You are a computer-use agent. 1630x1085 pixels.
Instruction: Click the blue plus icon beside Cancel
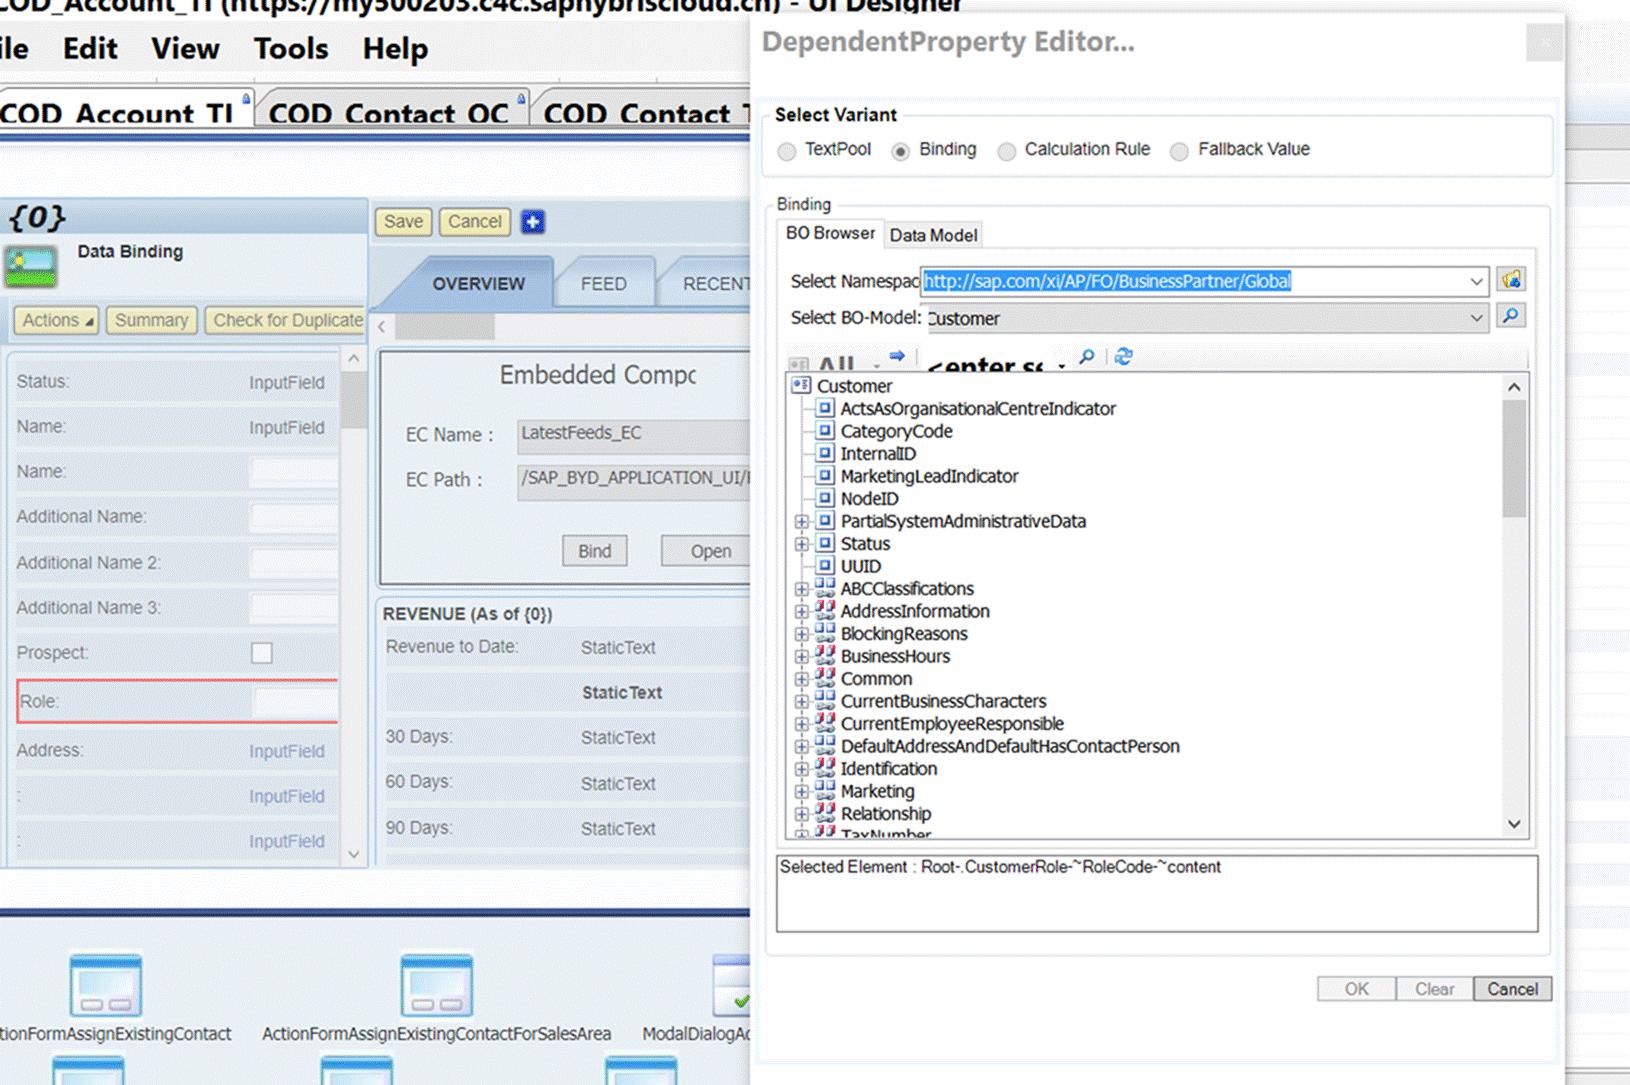coord(532,222)
